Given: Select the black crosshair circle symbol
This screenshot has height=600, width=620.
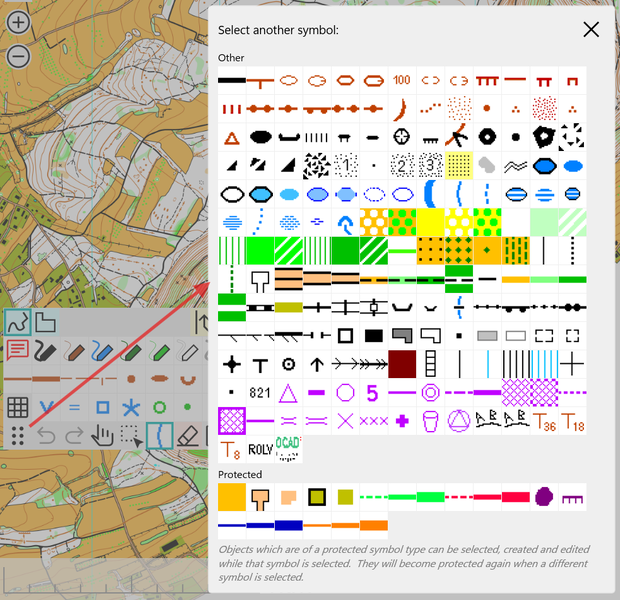Looking at the screenshot, I should (x=402, y=138).
